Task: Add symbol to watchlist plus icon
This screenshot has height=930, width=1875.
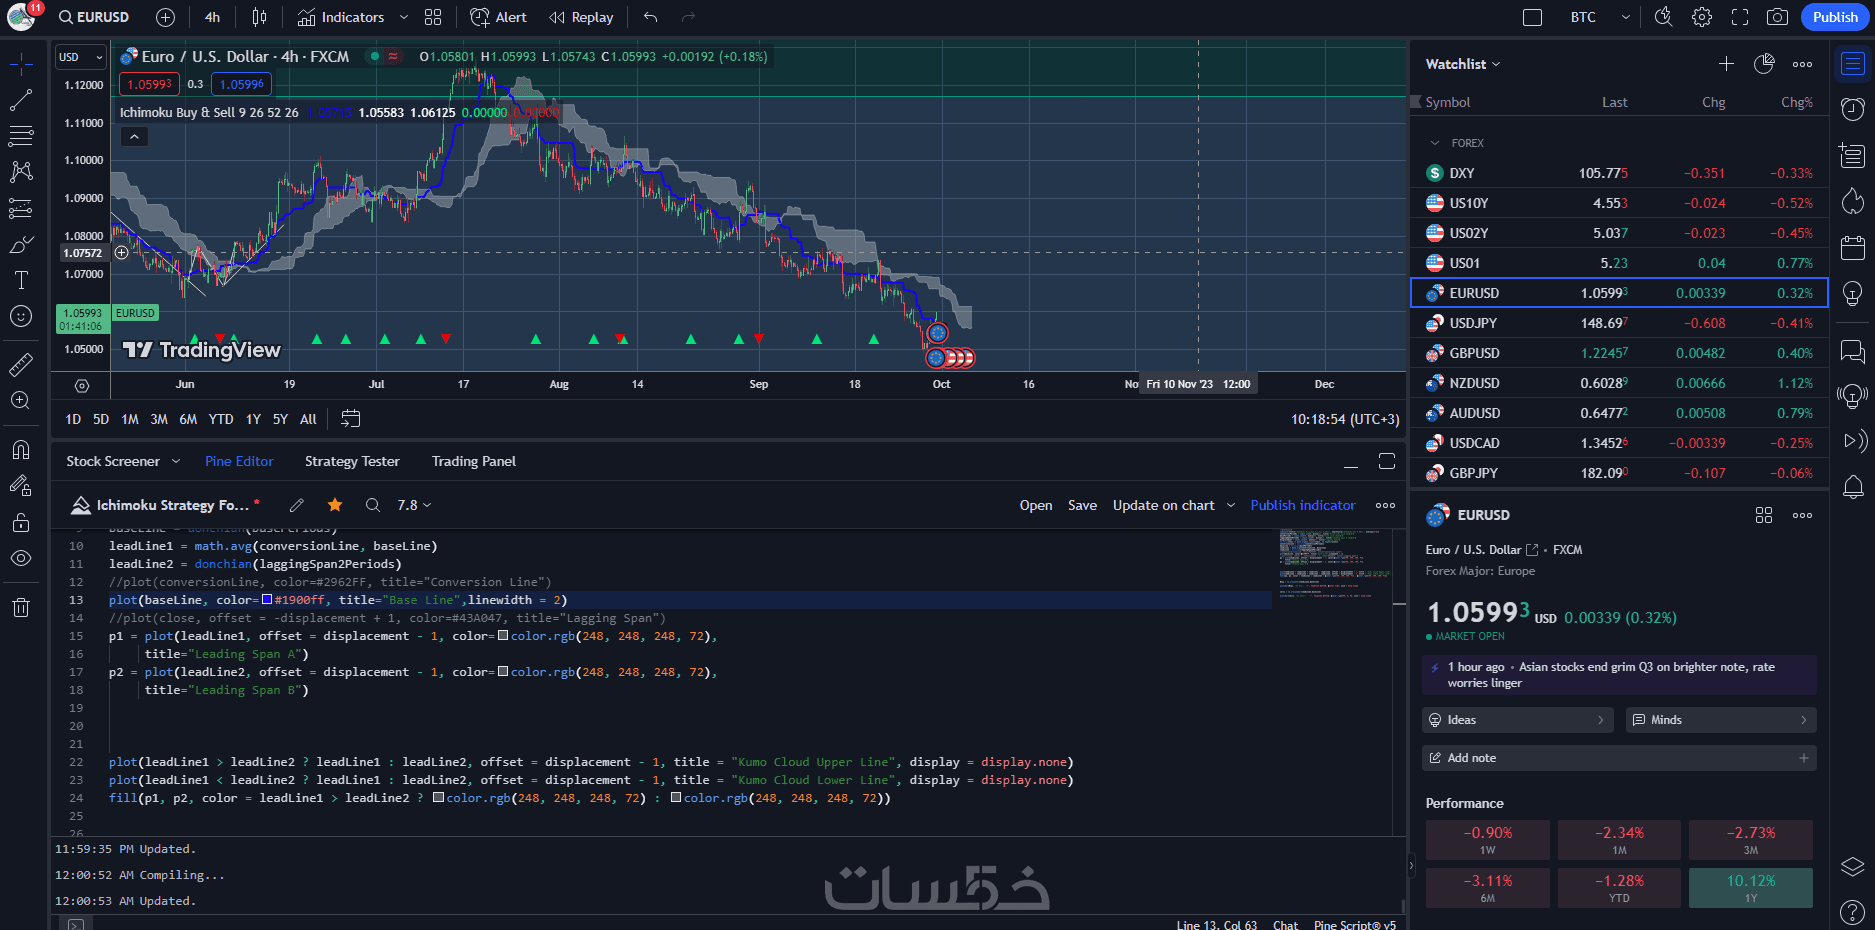Action: (x=1726, y=64)
